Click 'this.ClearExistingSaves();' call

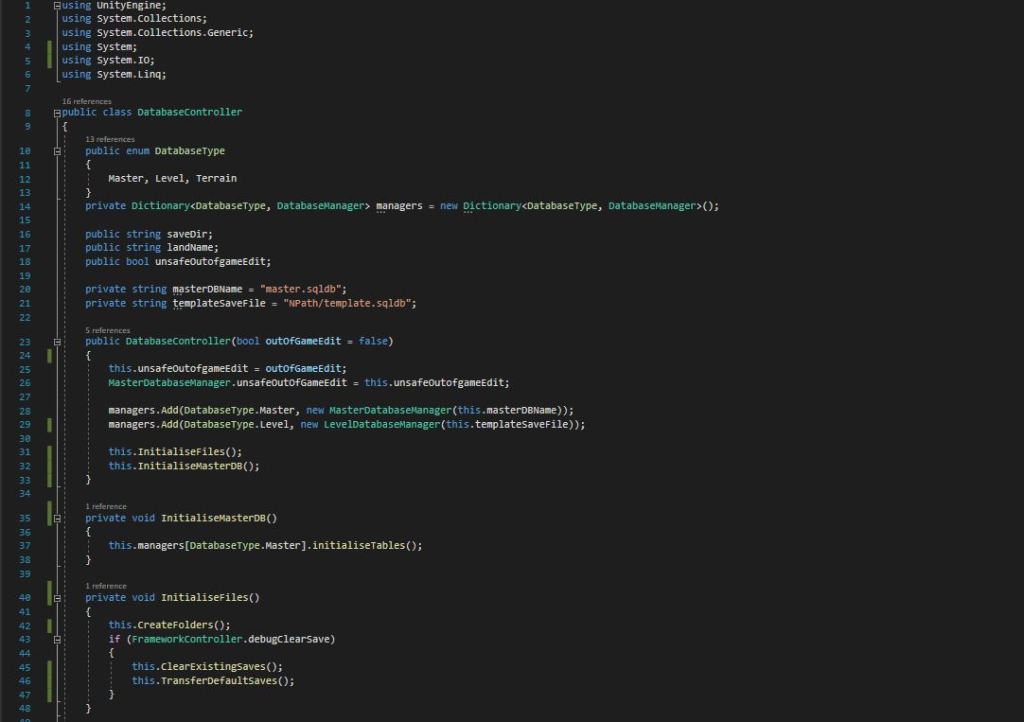207,667
